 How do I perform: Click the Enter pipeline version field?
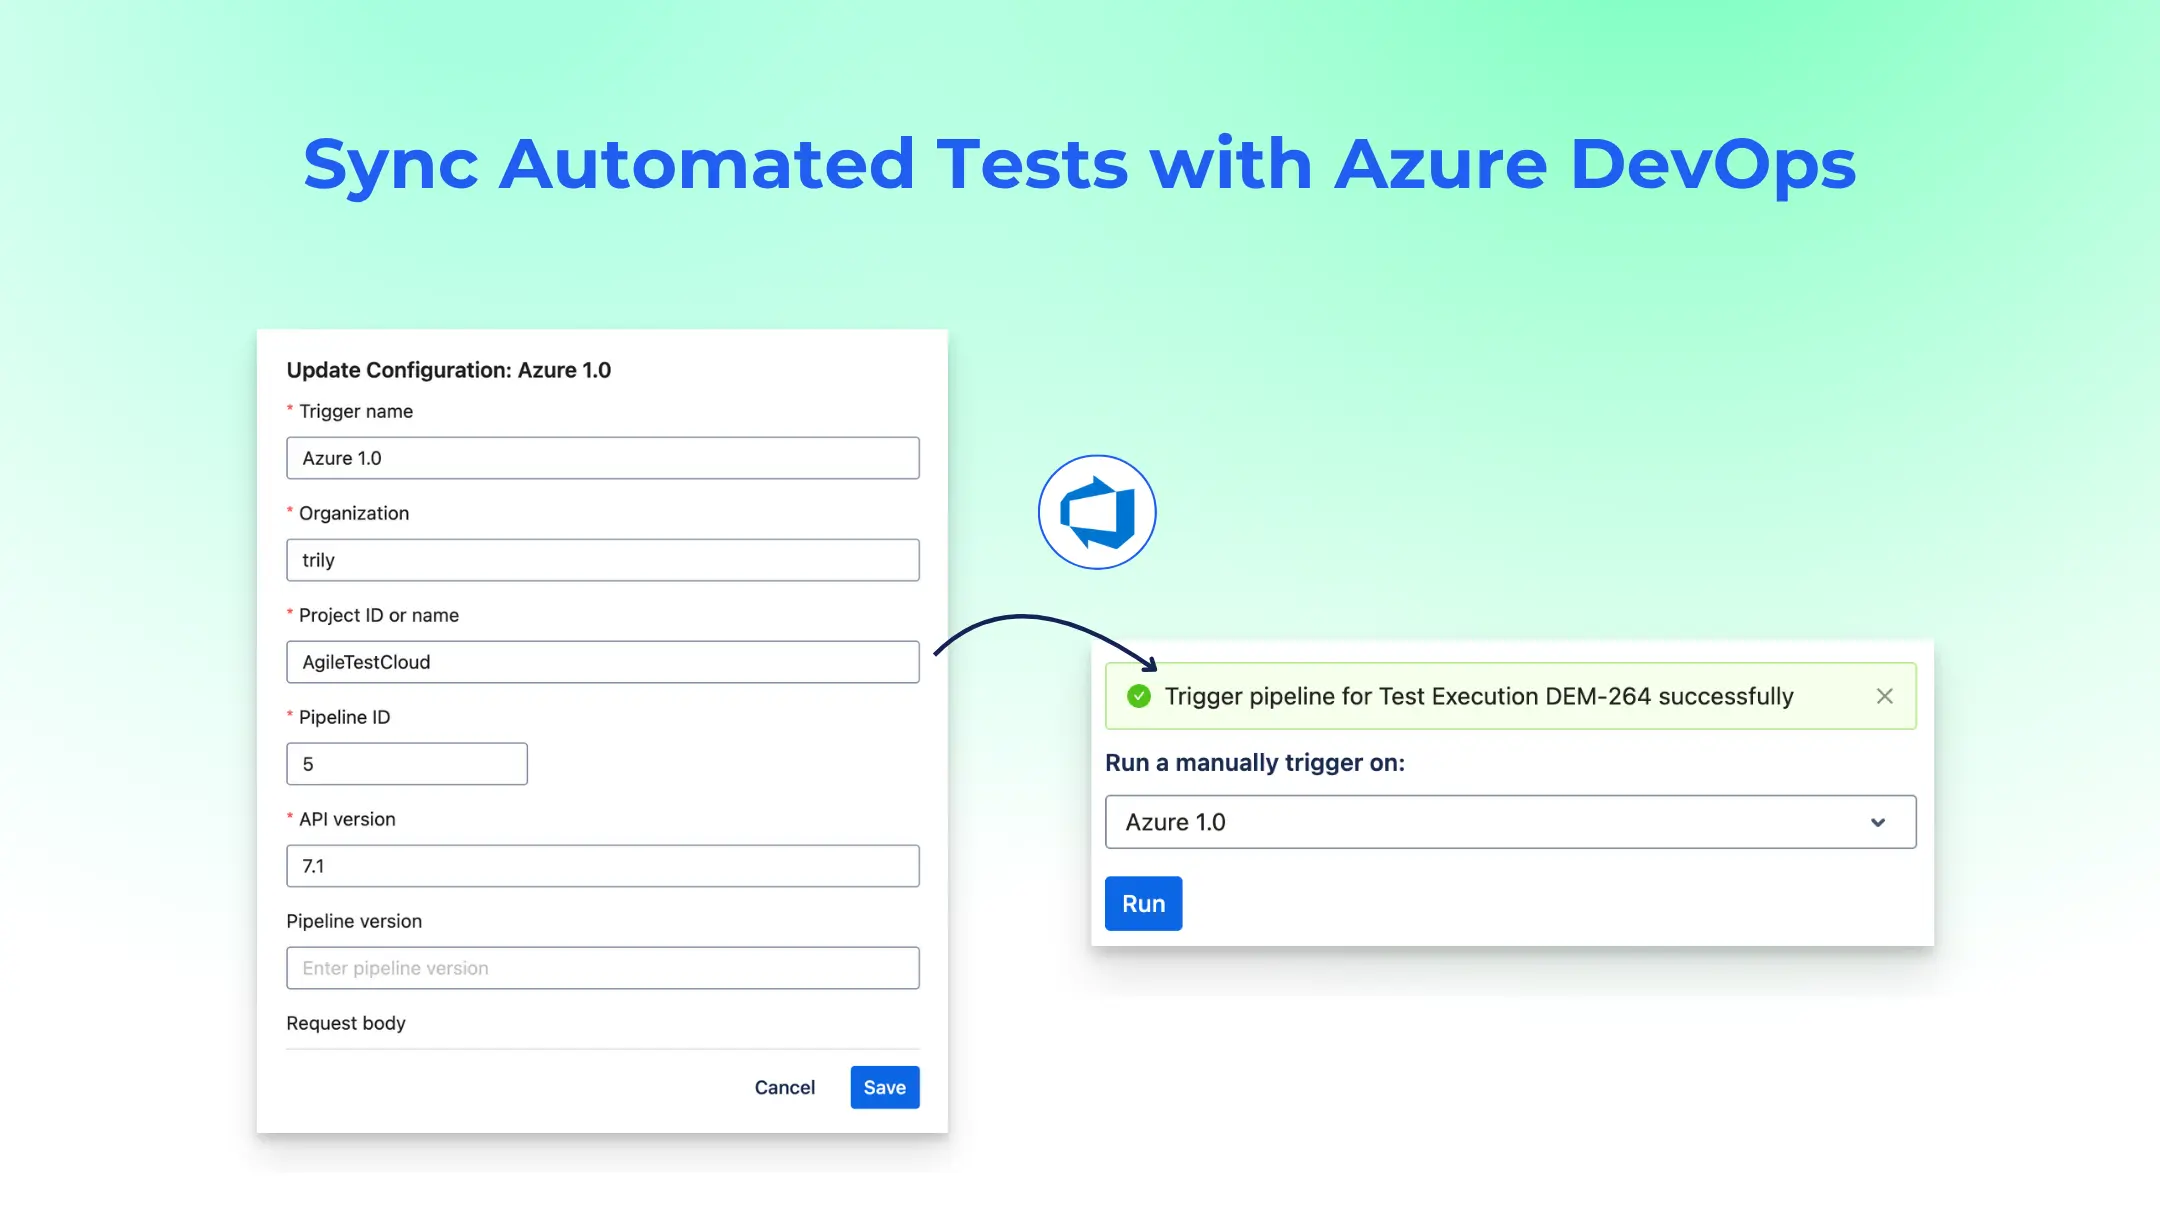click(x=603, y=968)
